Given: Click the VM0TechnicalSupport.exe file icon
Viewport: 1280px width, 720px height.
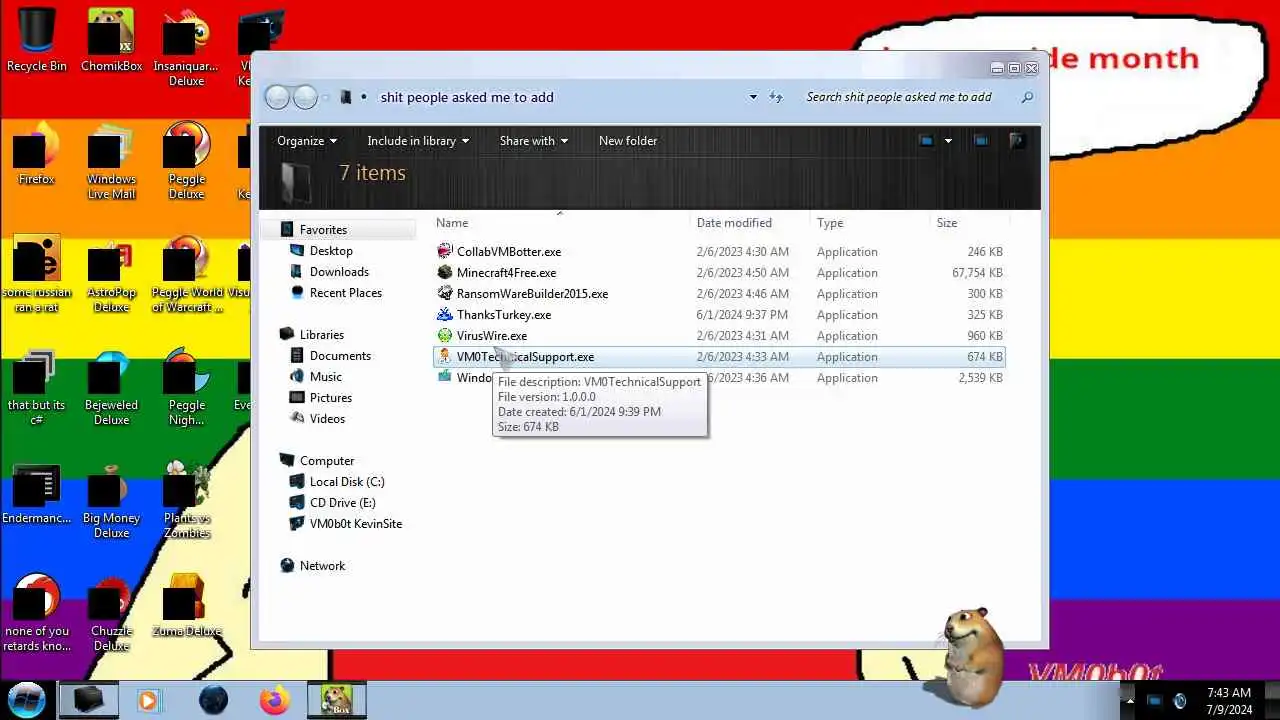Looking at the screenshot, I should (445, 357).
